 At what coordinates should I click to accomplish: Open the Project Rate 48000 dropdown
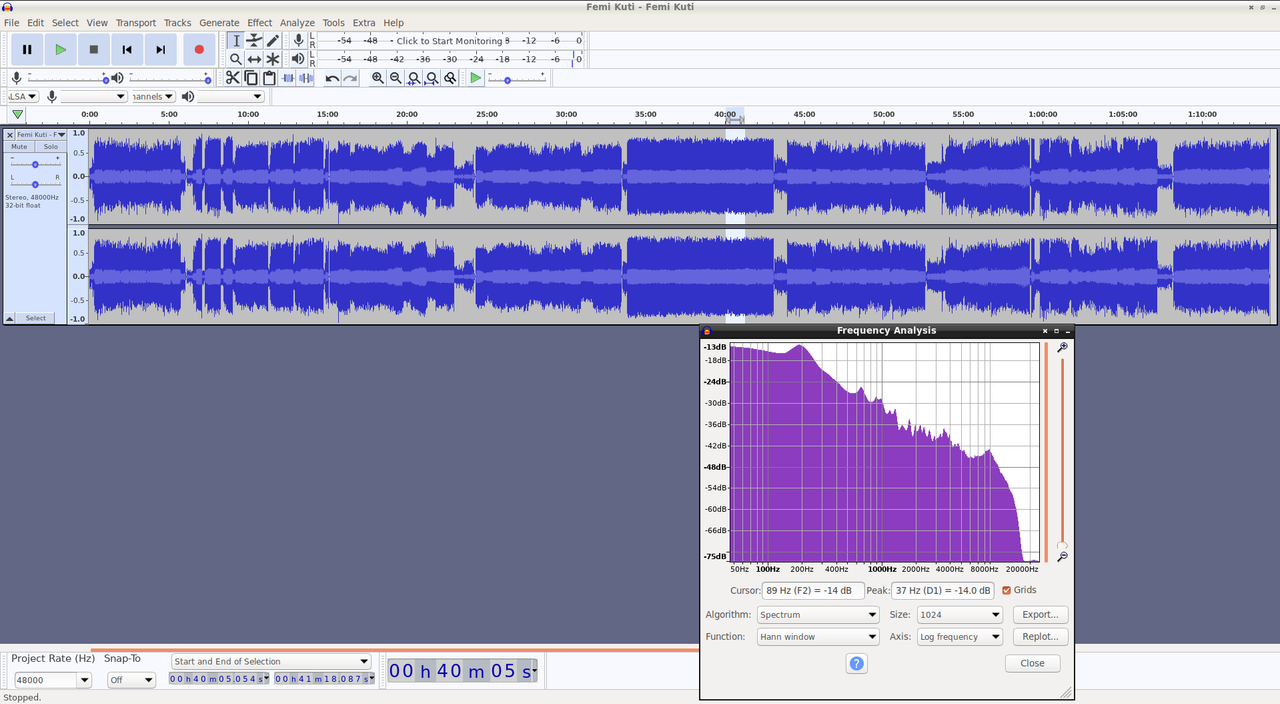click(51, 680)
